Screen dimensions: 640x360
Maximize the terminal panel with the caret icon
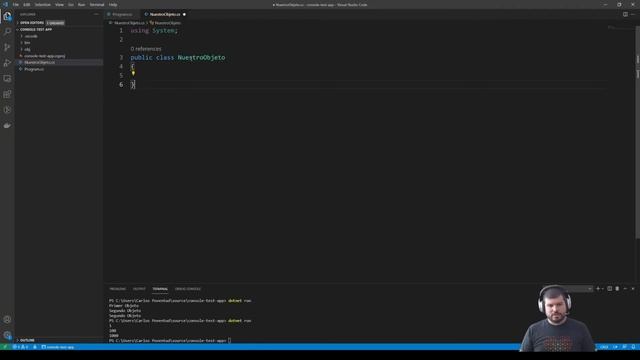625,289
